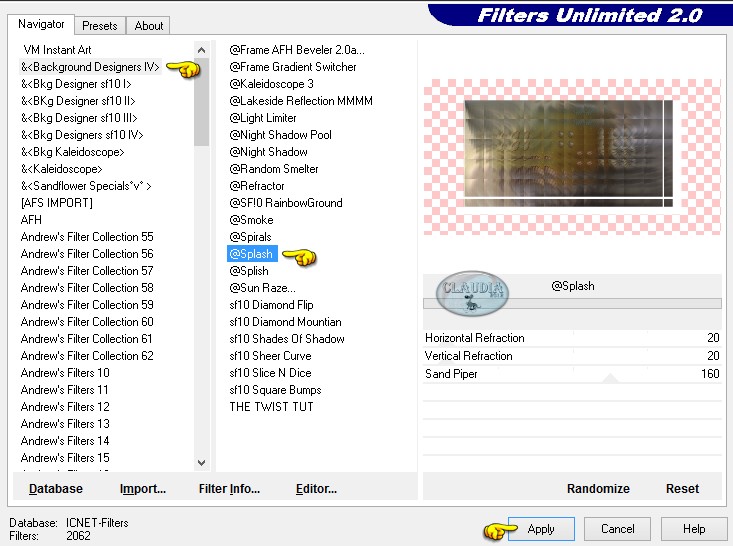Choose sf10 Square Bumps filter
Viewport: 733px width, 546px height.
(x=275, y=390)
